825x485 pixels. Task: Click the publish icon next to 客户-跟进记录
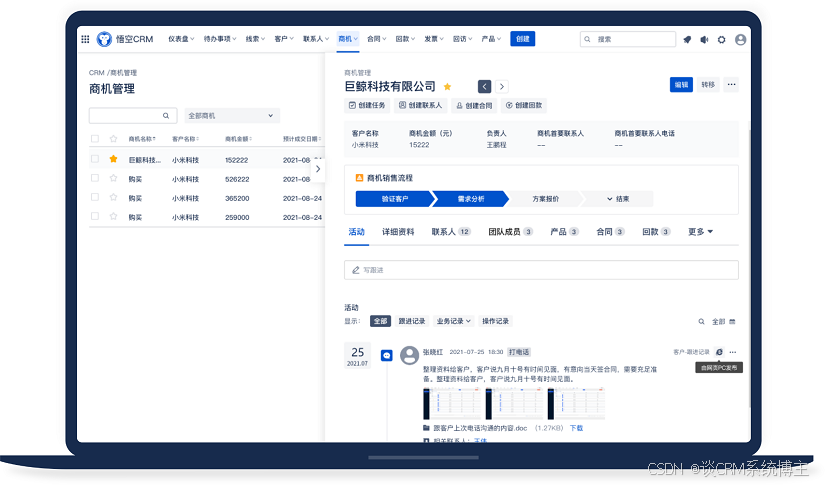[719, 352]
